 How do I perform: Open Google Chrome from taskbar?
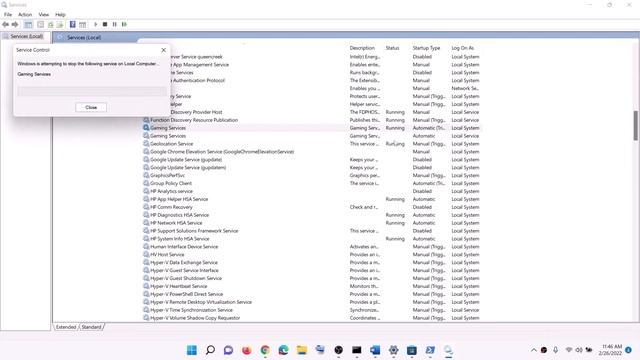point(265,350)
